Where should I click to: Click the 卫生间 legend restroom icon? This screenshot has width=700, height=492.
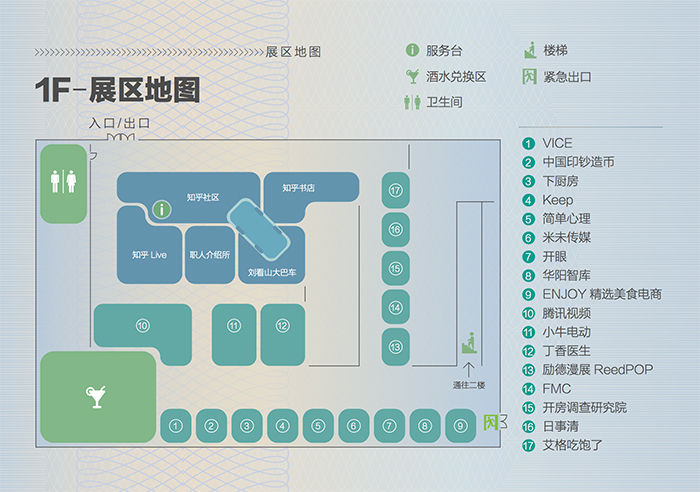coord(412,102)
